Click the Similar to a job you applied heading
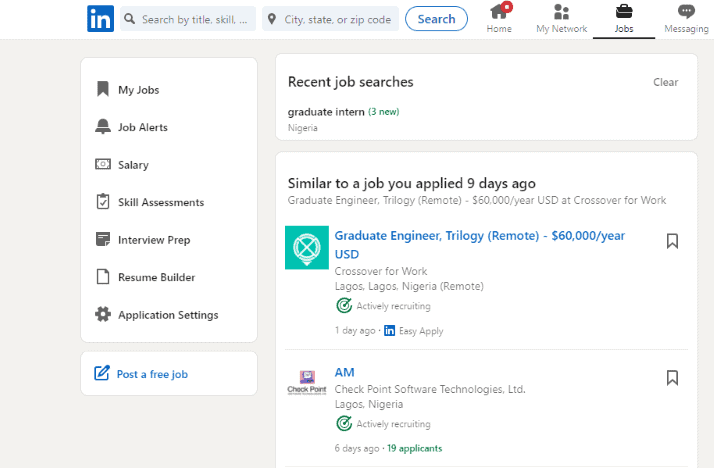The width and height of the screenshot is (714, 468). [412, 183]
